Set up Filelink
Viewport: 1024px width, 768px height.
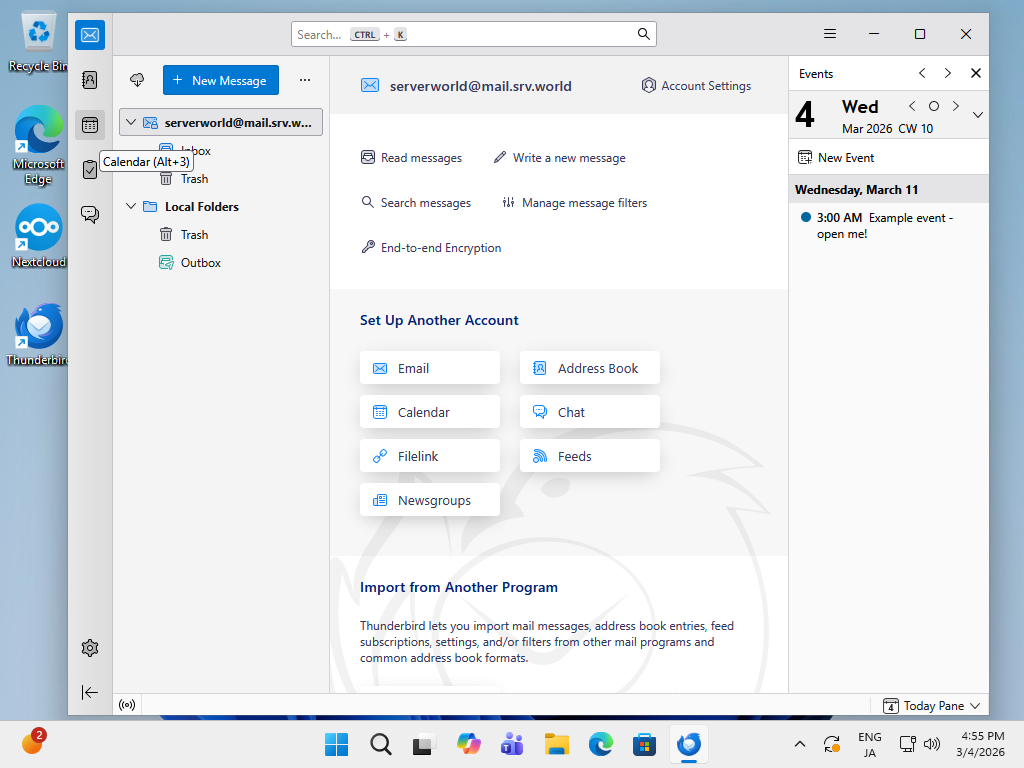[x=430, y=456]
